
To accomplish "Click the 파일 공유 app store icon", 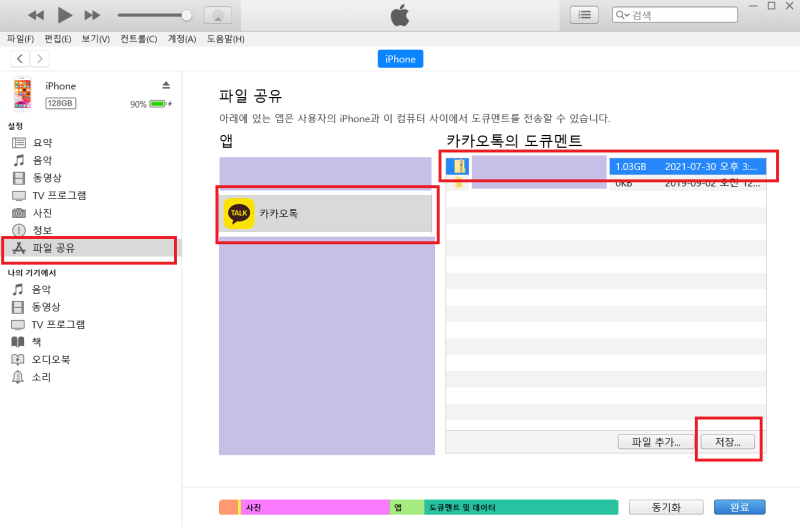I will (19, 248).
